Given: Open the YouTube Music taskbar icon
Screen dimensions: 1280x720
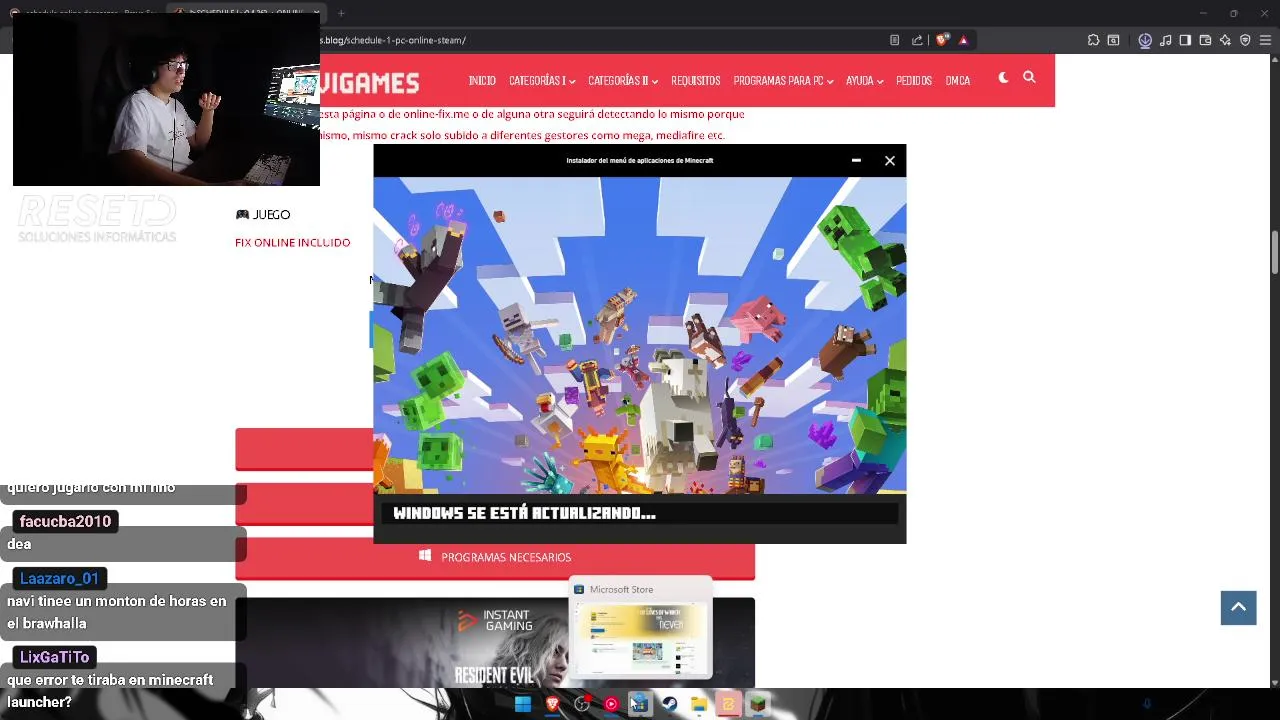Looking at the screenshot, I should click(x=611, y=704).
